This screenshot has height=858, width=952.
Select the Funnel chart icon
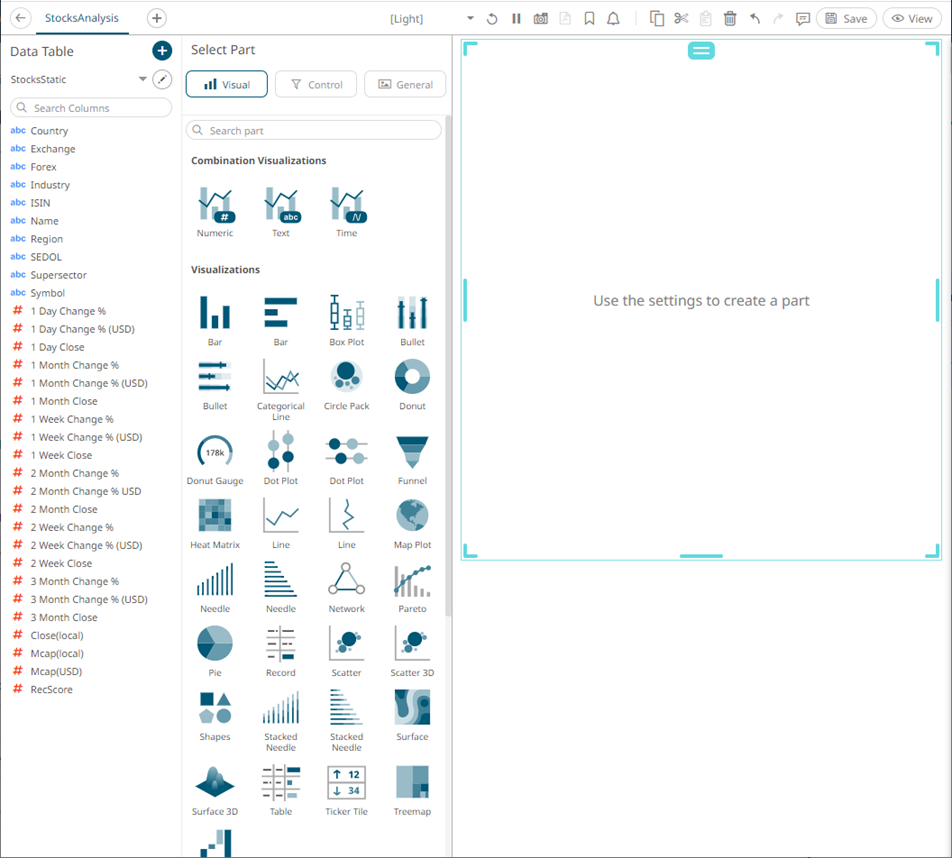412,453
